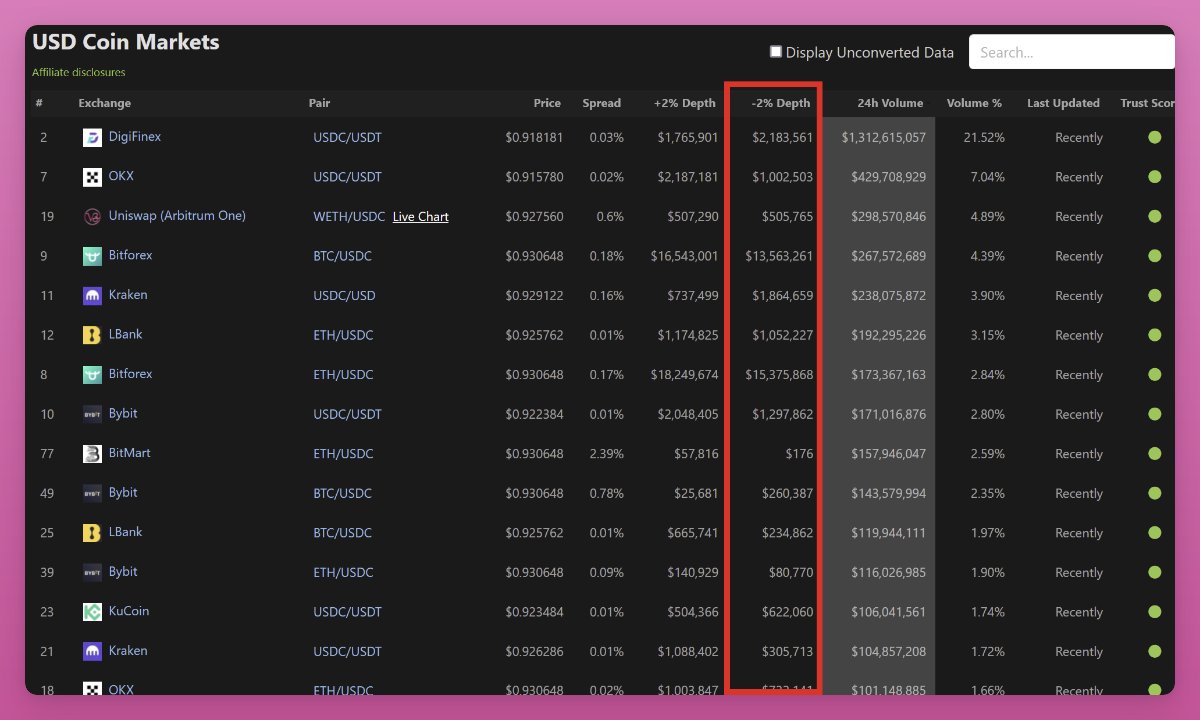Viewport: 1200px width, 720px height.
Task: Click the Uniswap Arbitrum One logo icon
Action: click(x=92, y=217)
